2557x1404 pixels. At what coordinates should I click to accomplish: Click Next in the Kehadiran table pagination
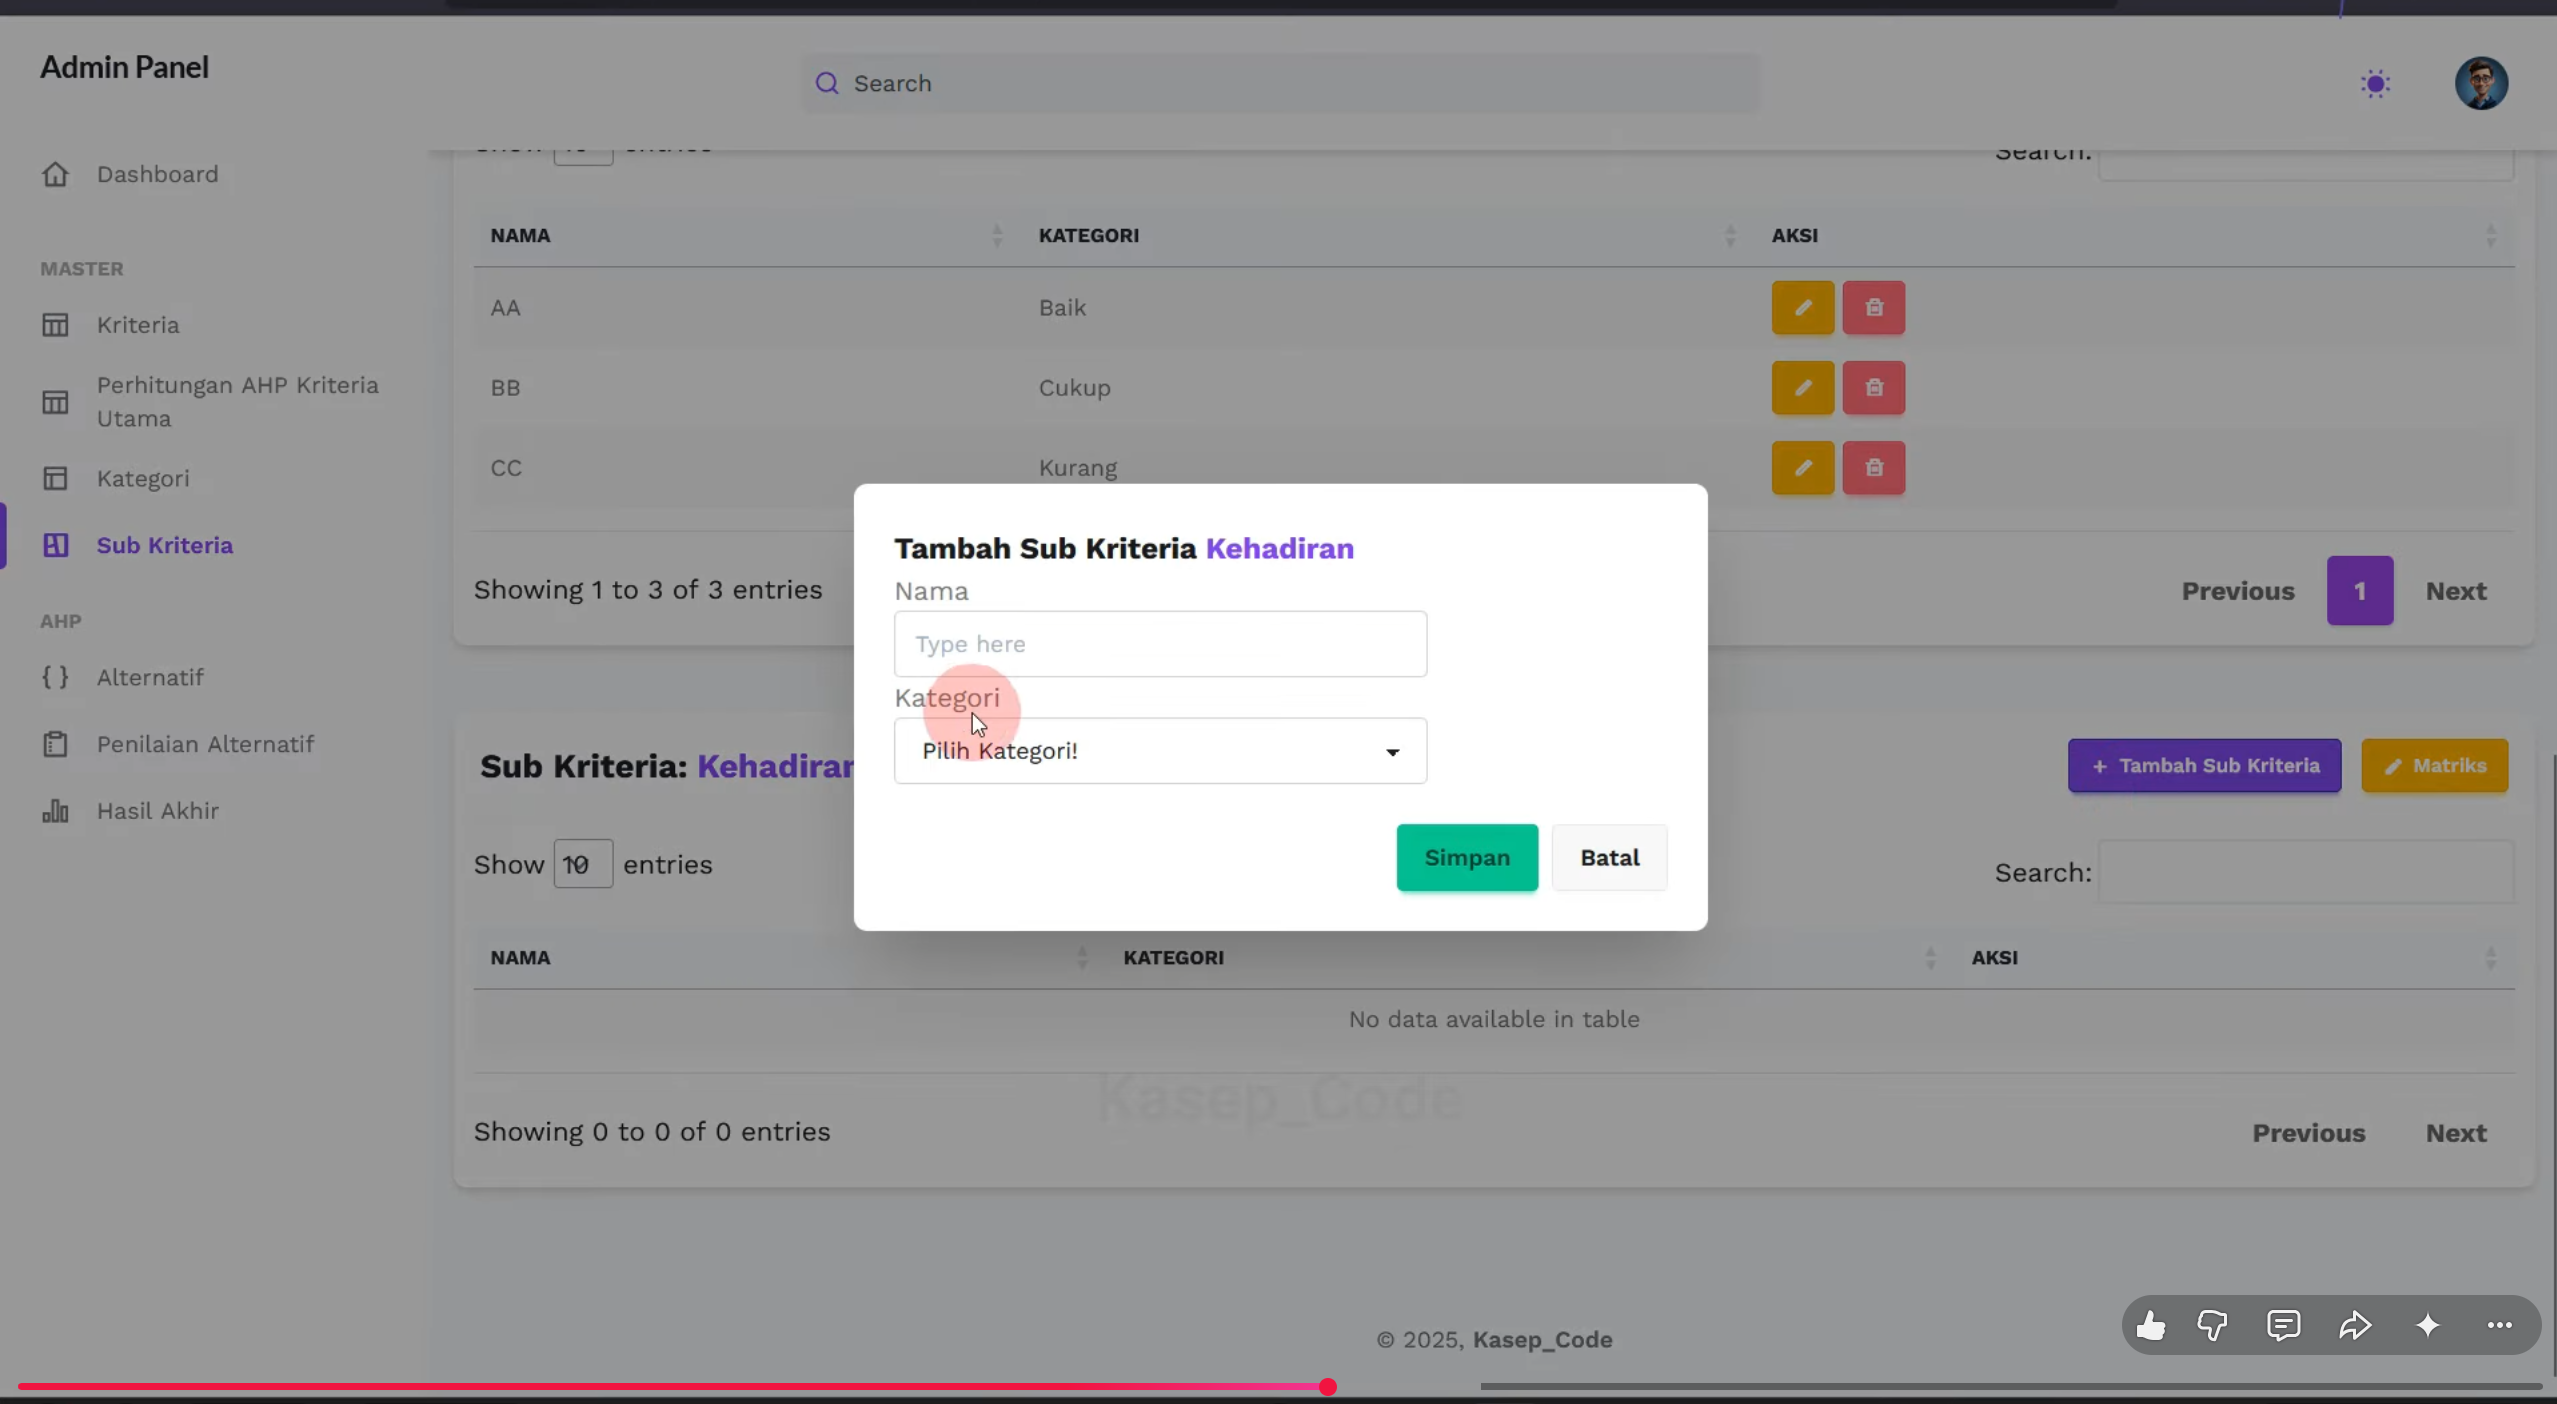click(2455, 1133)
